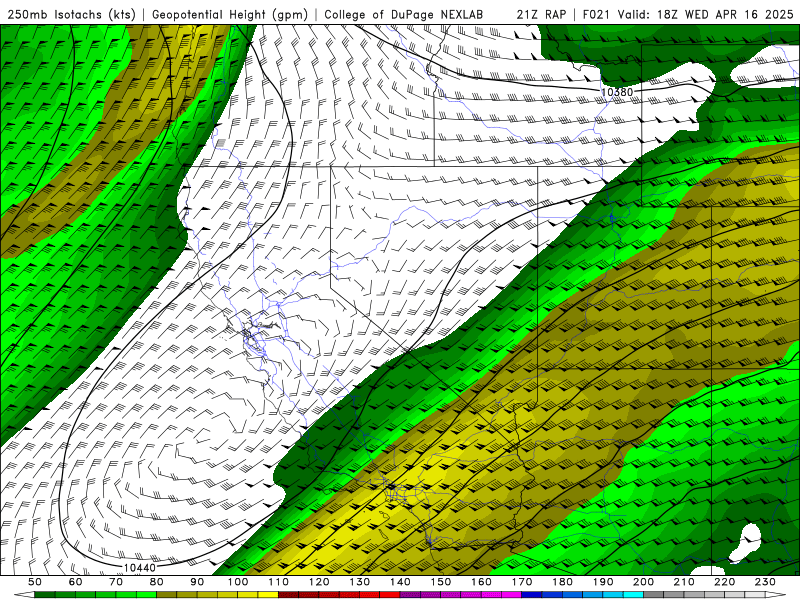Screen dimensions: 800x600
Task: Click the right arrow end of color bar
Action: tap(776, 595)
